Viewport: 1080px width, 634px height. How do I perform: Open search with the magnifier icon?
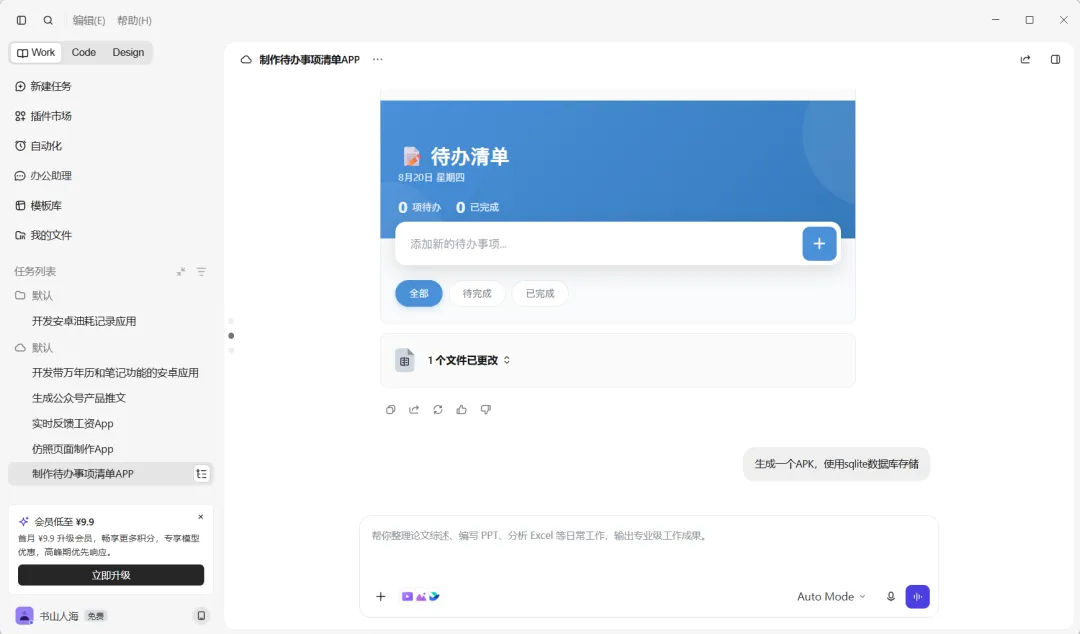click(48, 21)
